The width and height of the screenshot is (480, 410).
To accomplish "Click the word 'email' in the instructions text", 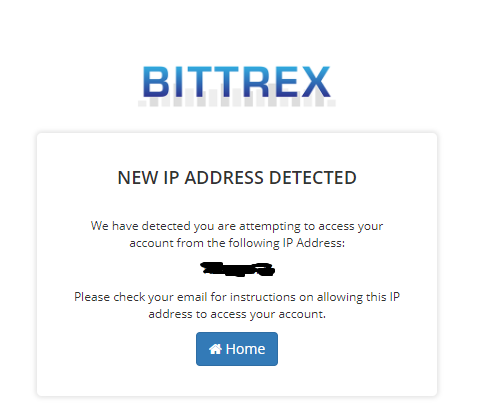I will pos(192,297).
